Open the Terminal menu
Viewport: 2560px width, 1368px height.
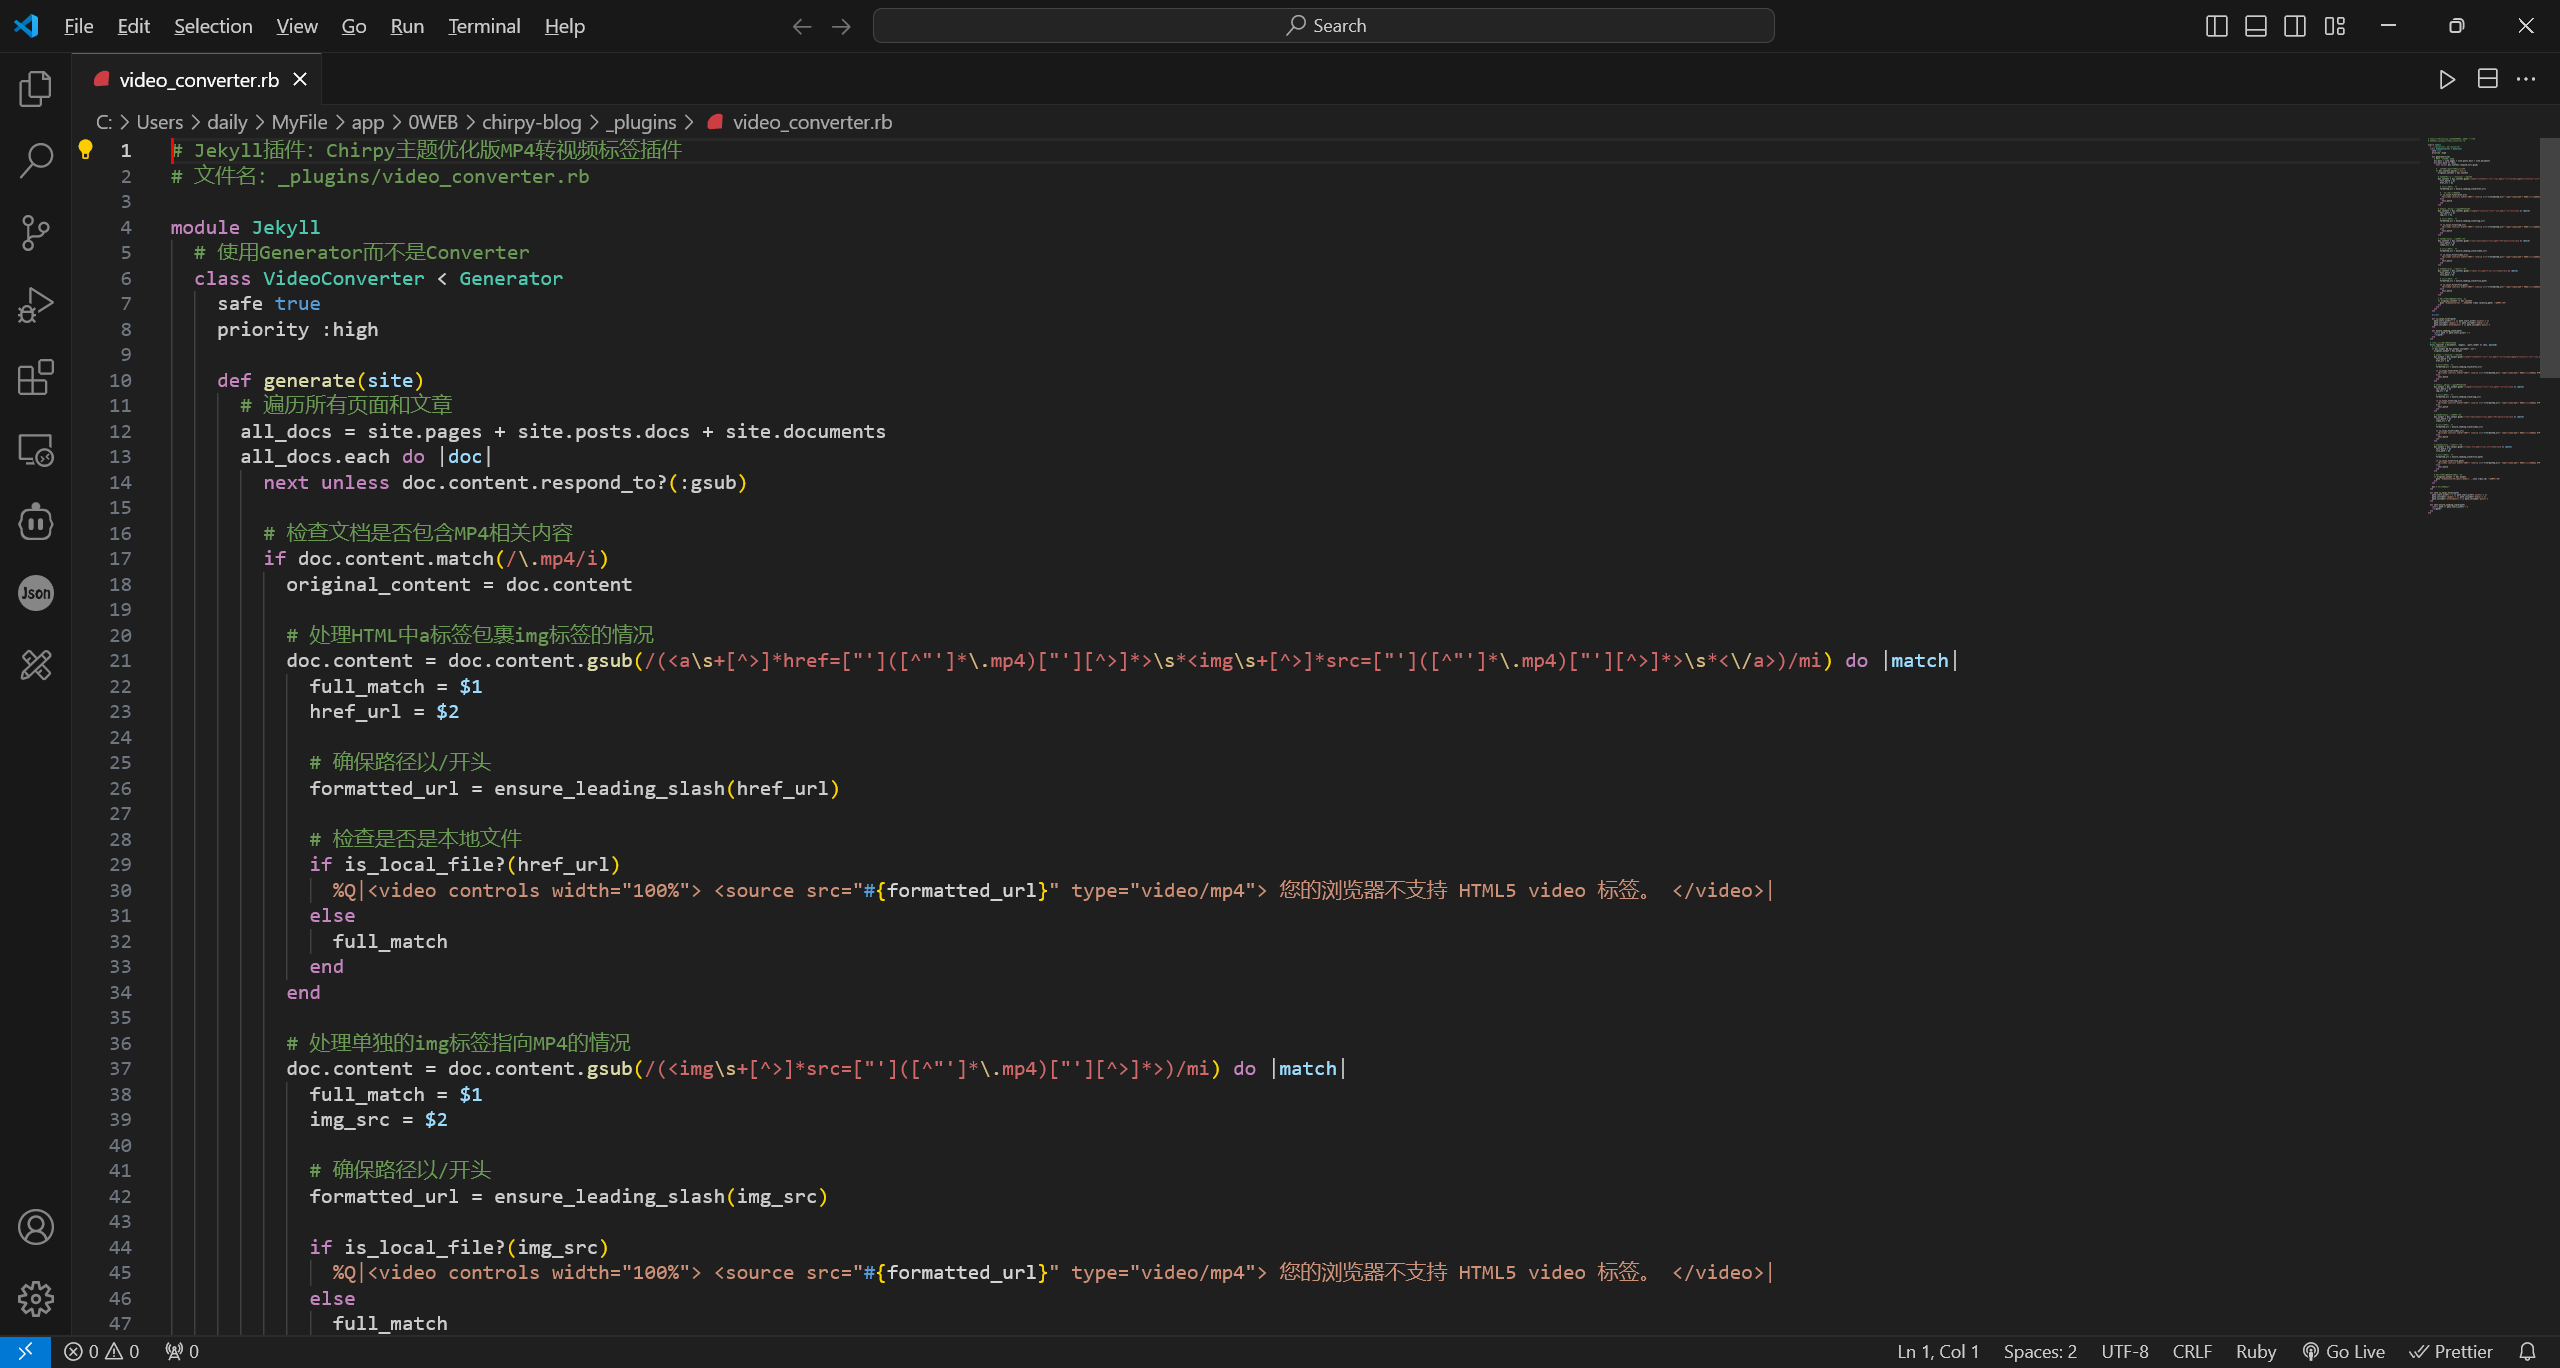click(483, 26)
